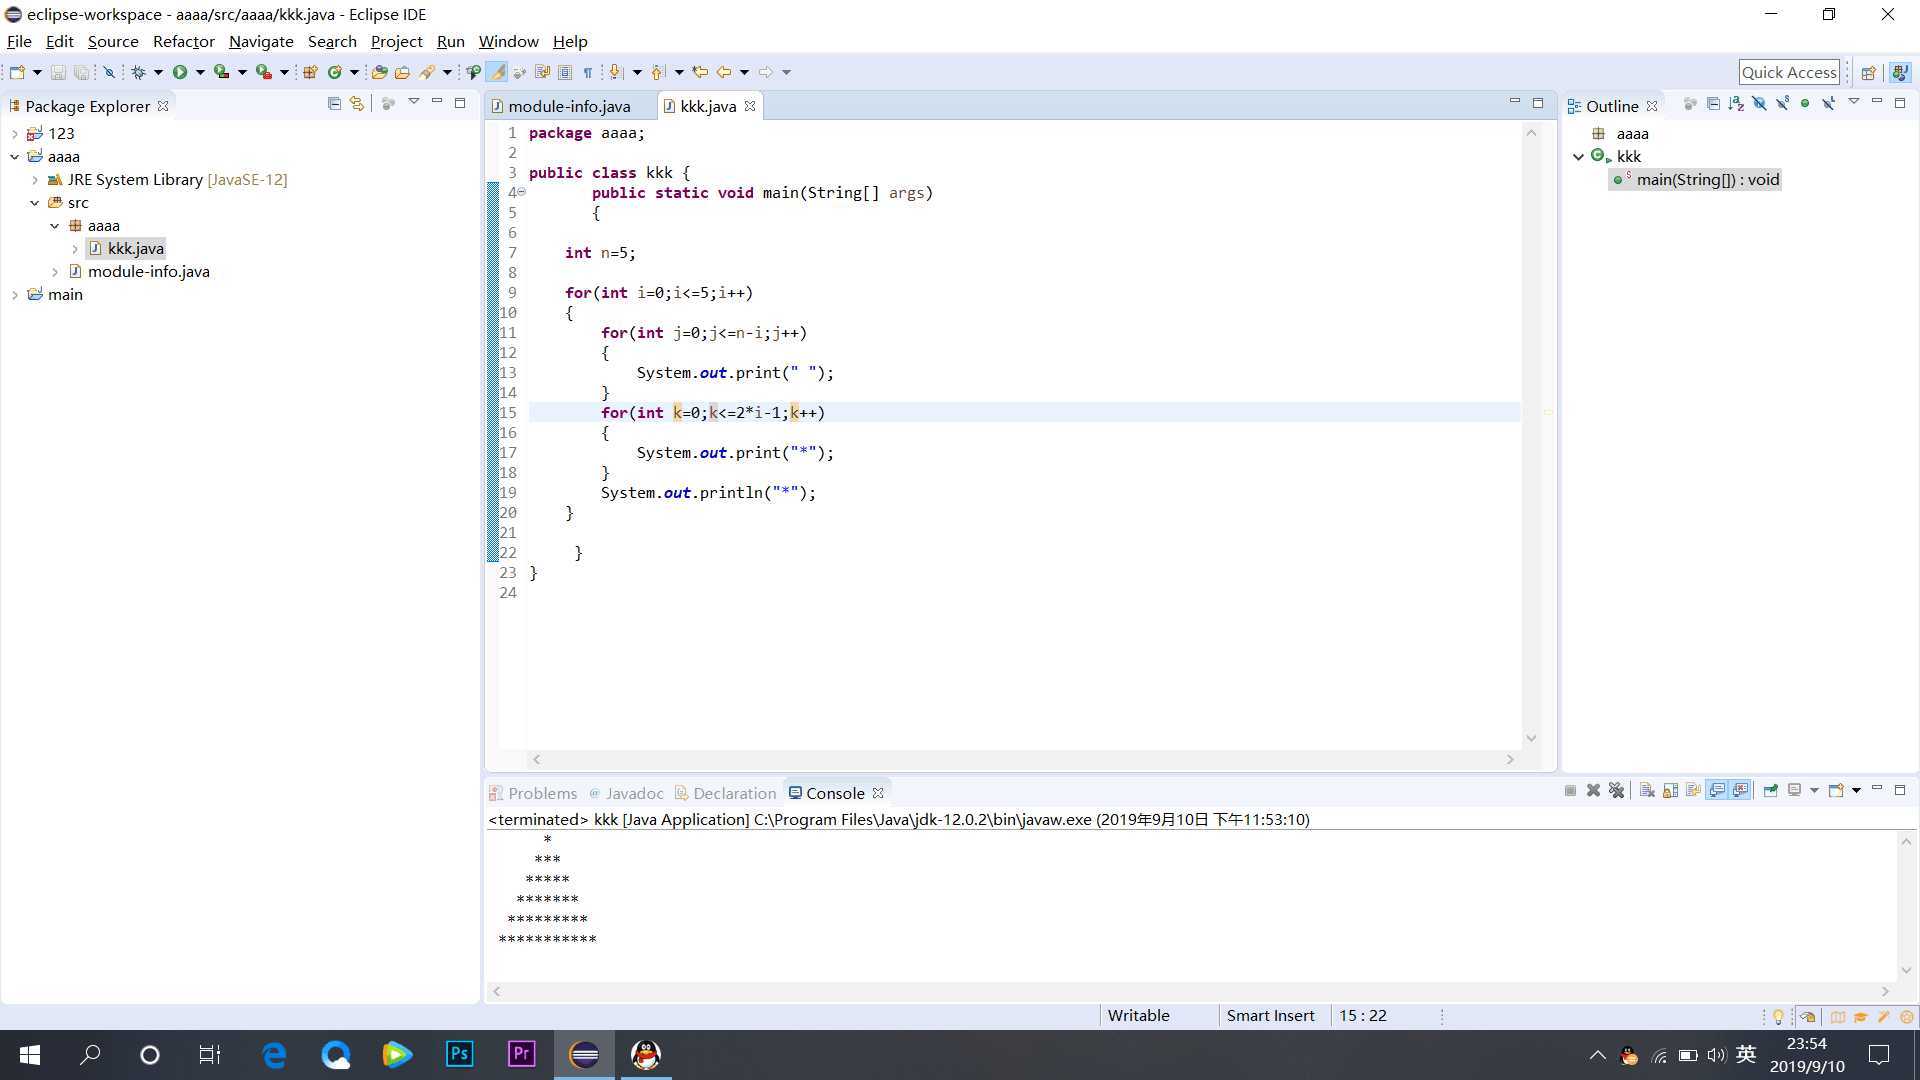Toggle Scroll Lock in Console
The width and height of the screenshot is (1920, 1080).
[x=1670, y=791]
